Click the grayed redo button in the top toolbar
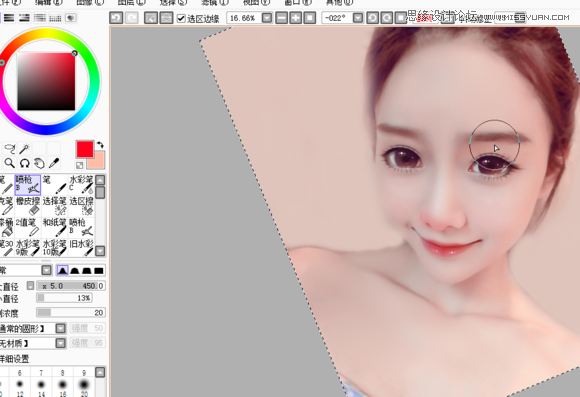Image resolution: width=580 pixels, height=397 pixels. point(132,18)
